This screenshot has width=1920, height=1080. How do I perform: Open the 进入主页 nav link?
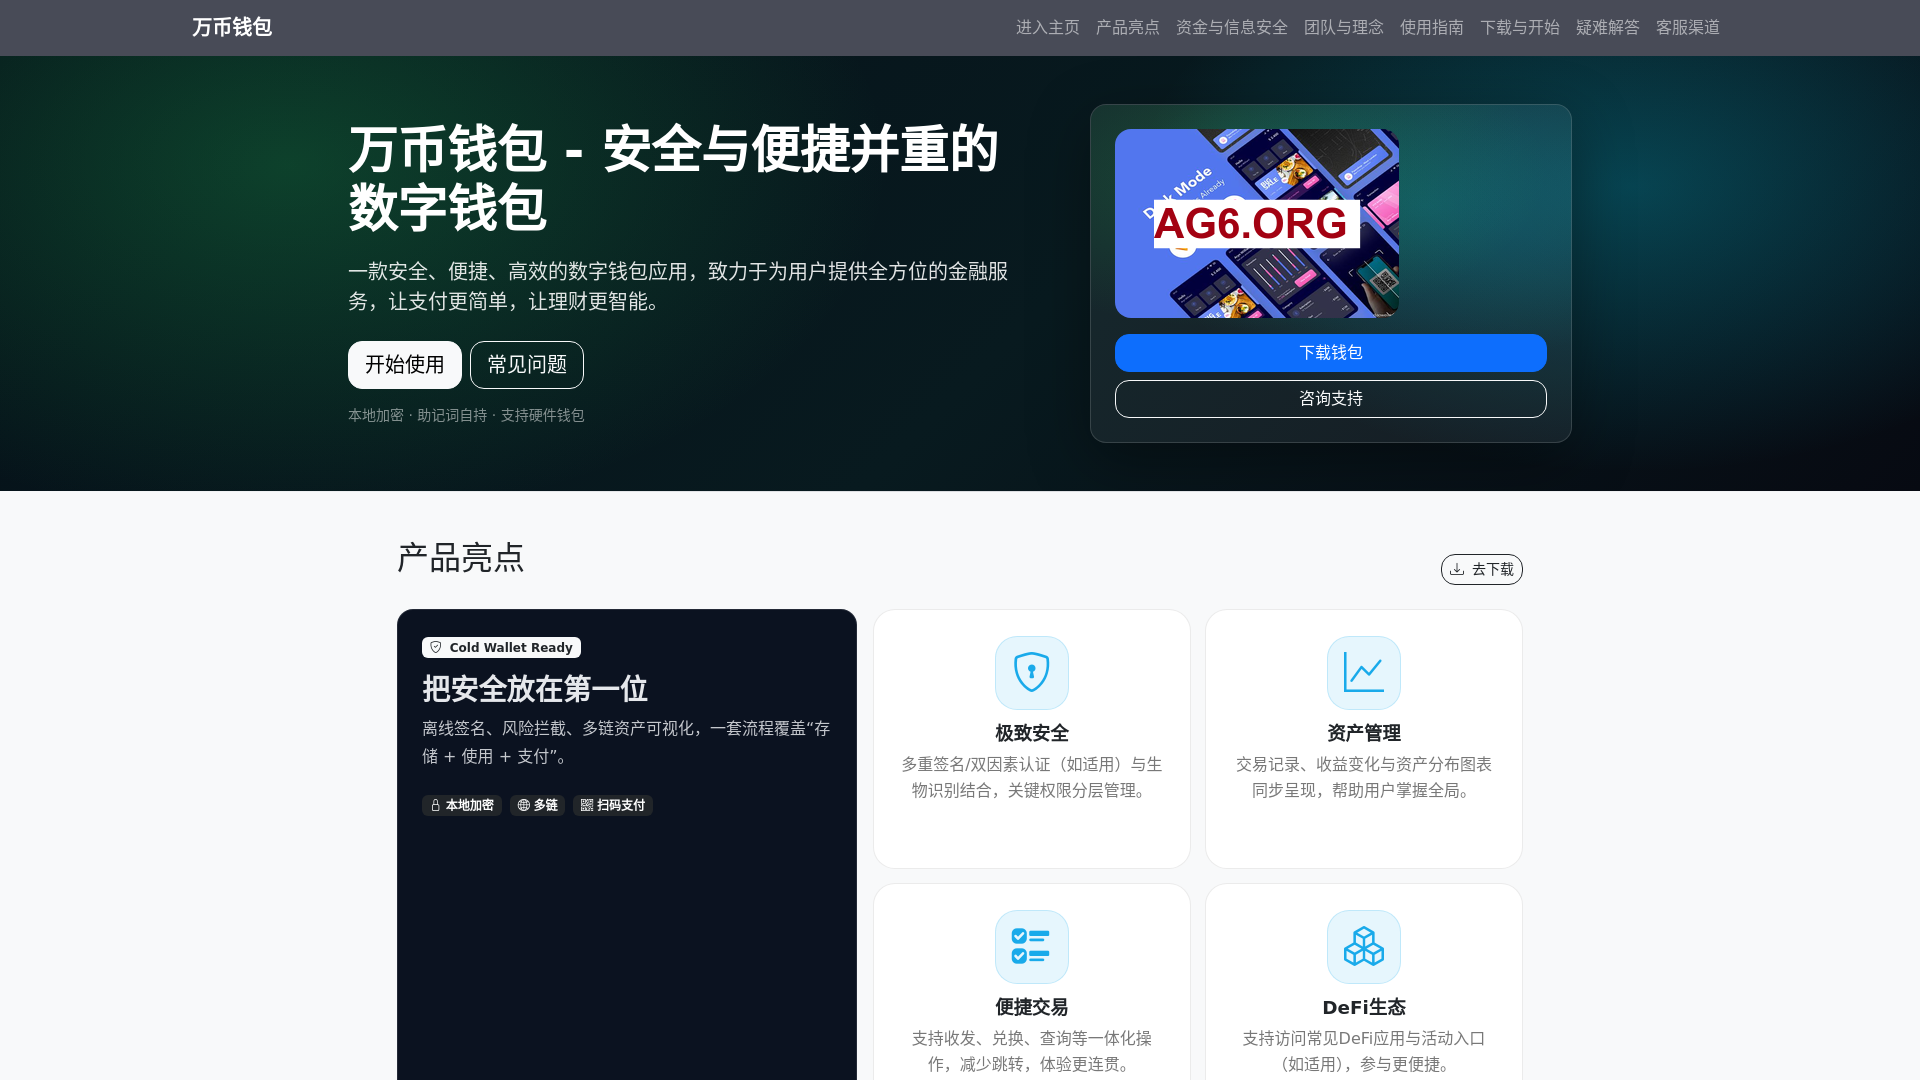pos(1048,27)
